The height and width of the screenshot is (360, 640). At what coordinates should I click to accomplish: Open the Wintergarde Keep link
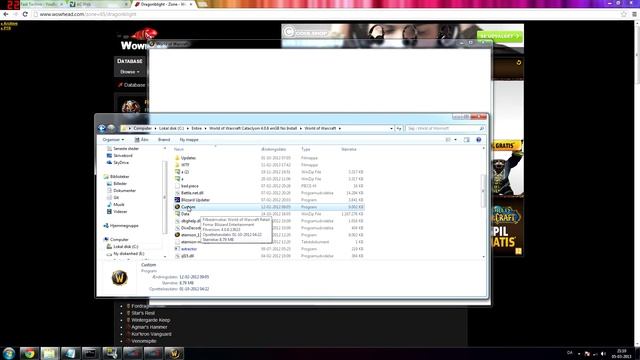[x=151, y=320]
